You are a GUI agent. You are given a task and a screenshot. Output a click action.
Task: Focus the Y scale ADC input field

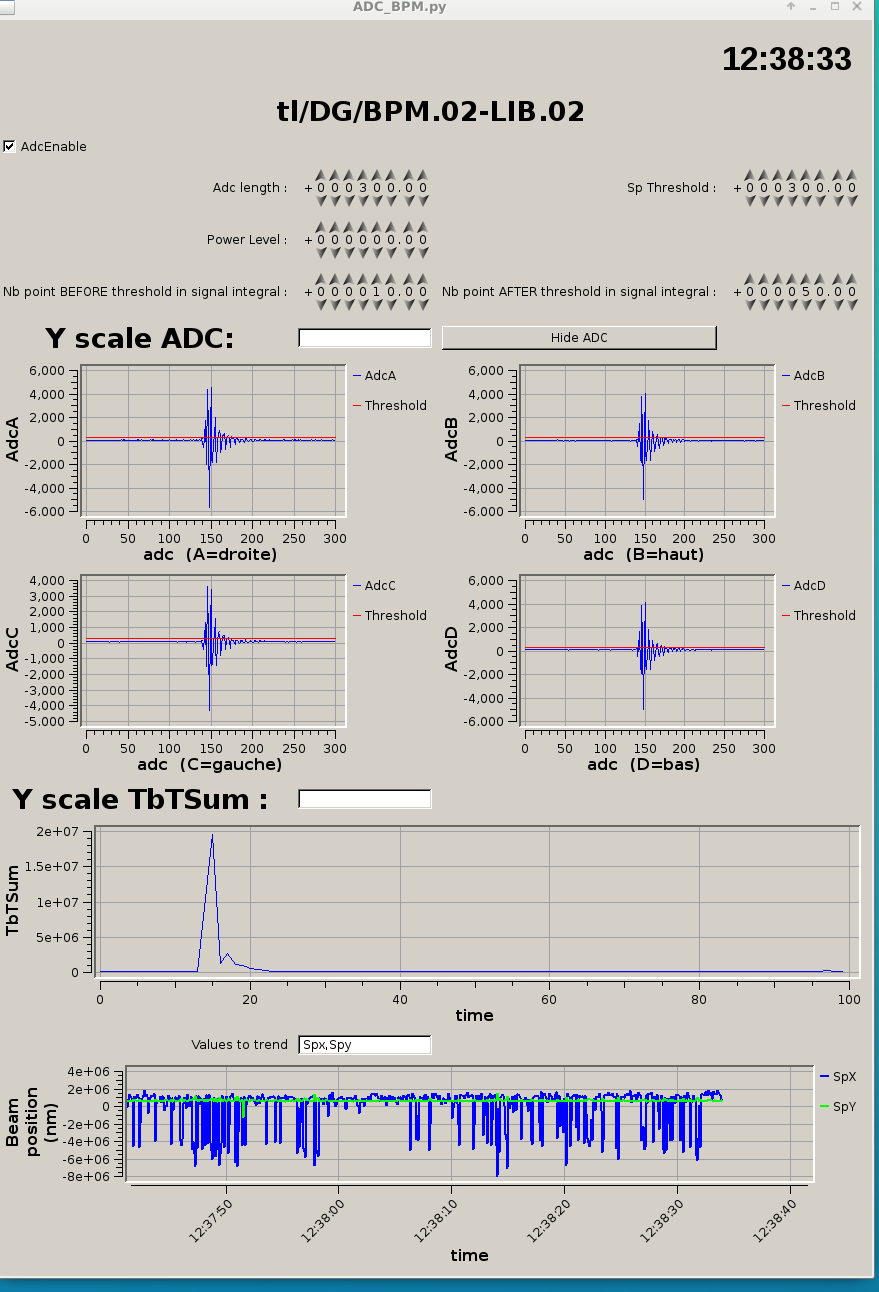364,338
